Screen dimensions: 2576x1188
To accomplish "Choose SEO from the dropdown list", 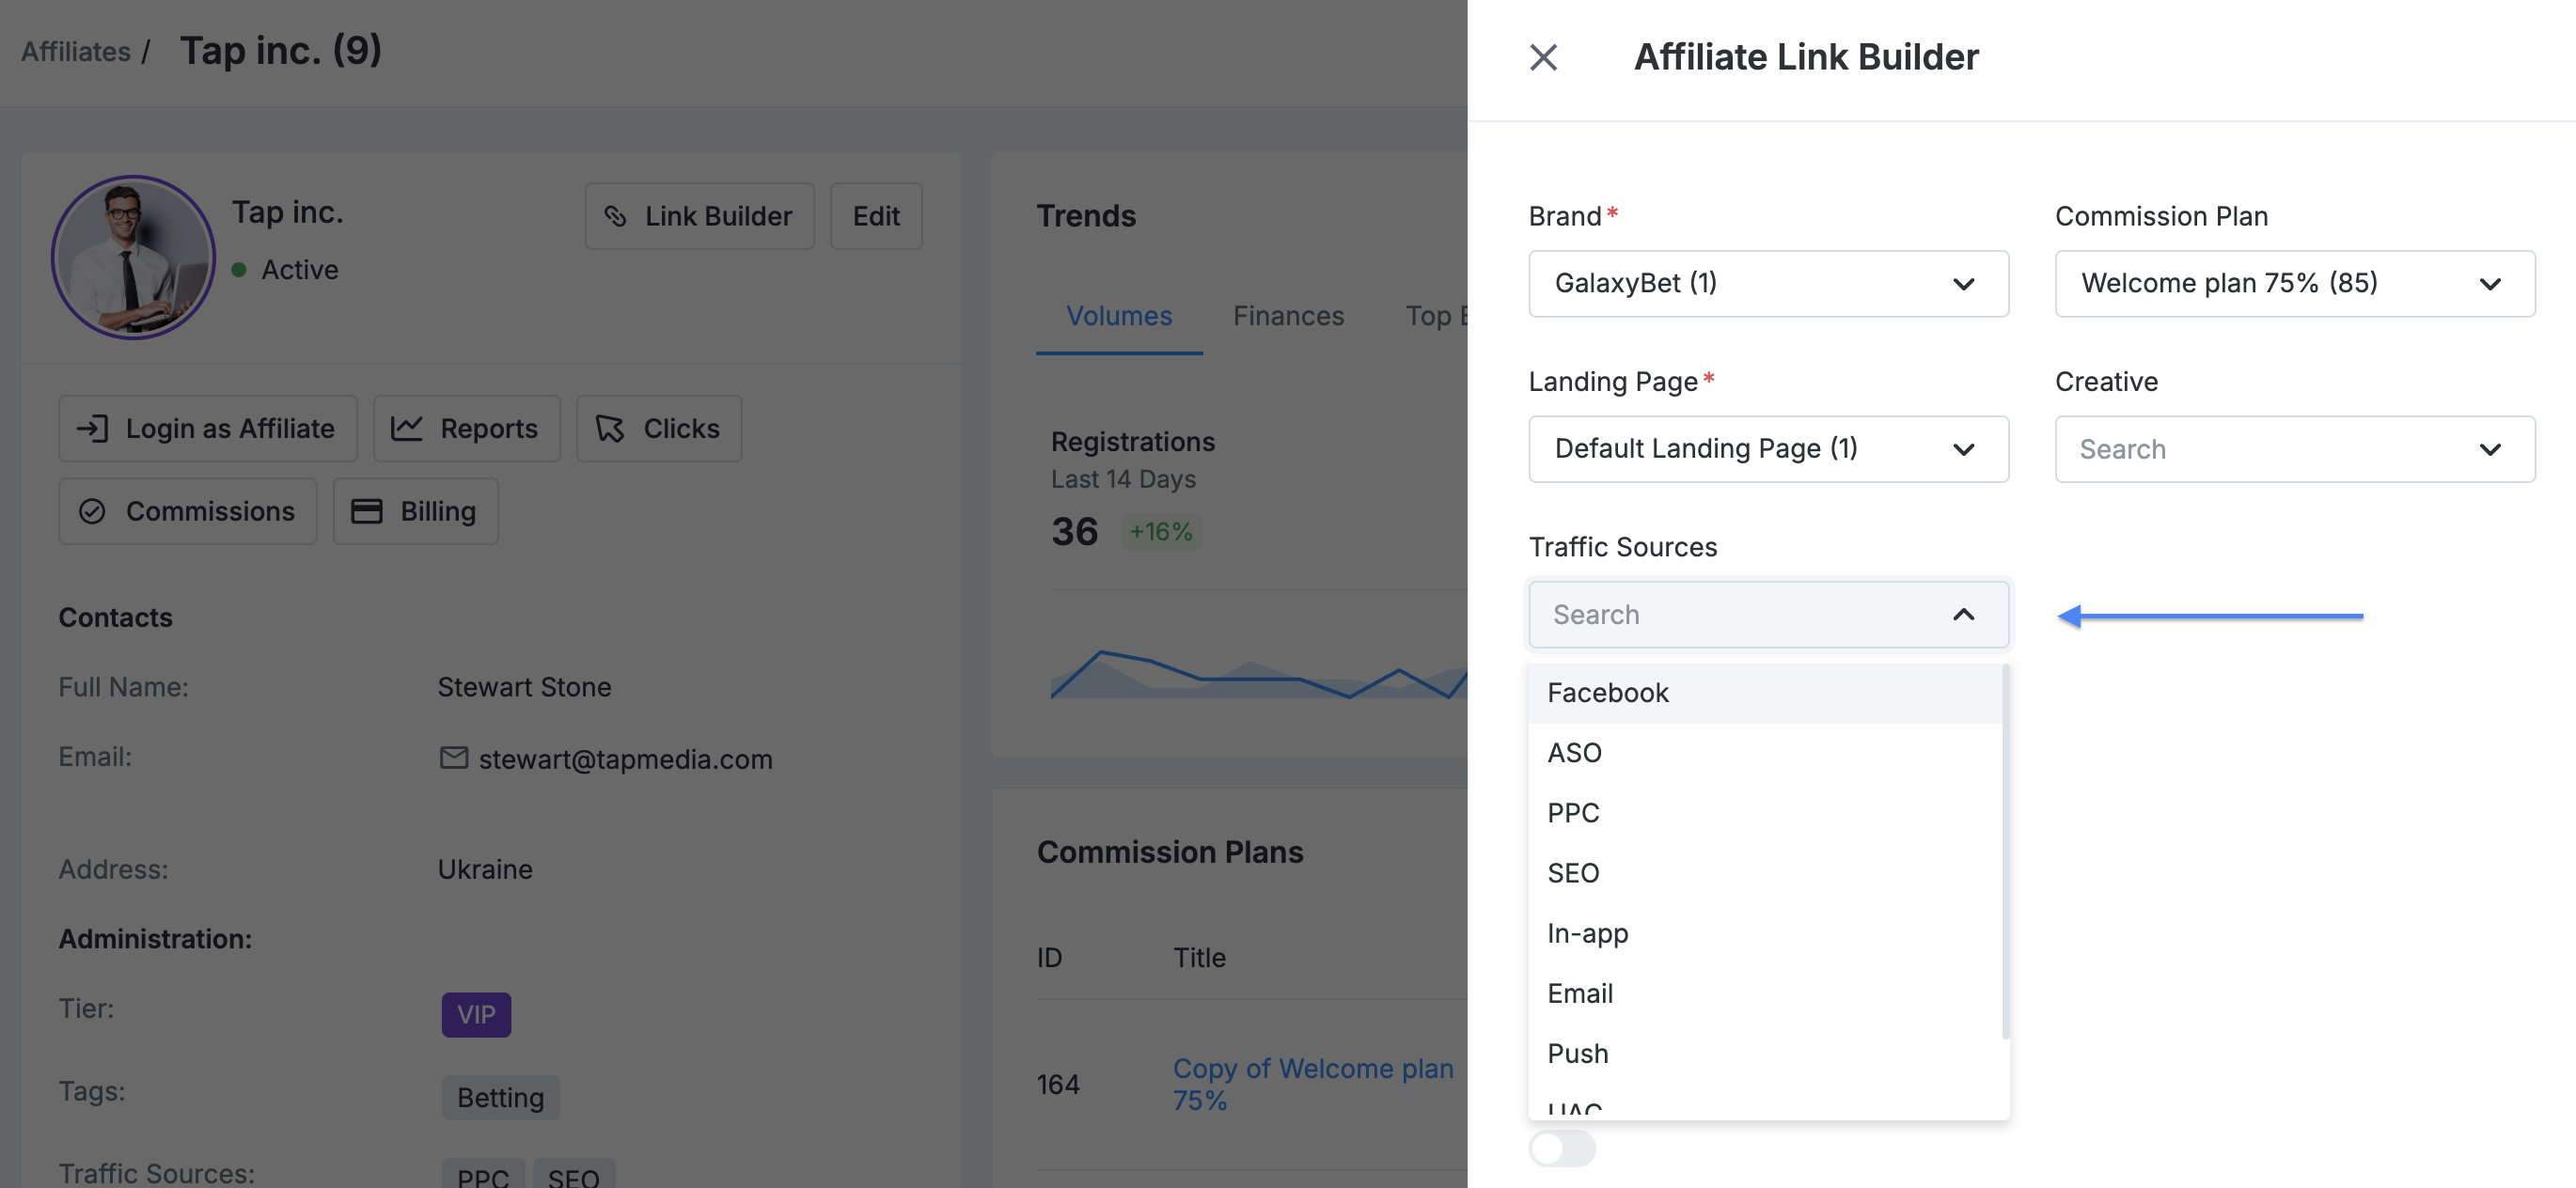I will (1765, 873).
